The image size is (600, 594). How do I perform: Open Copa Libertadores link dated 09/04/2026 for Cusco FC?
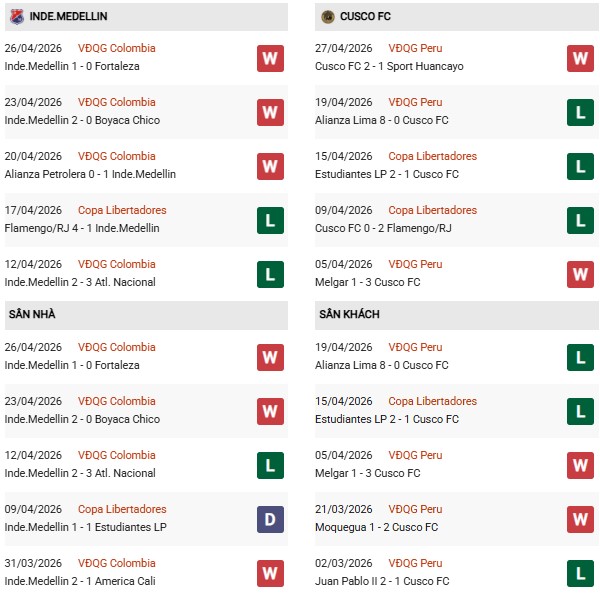pyautogui.click(x=433, y=211)
